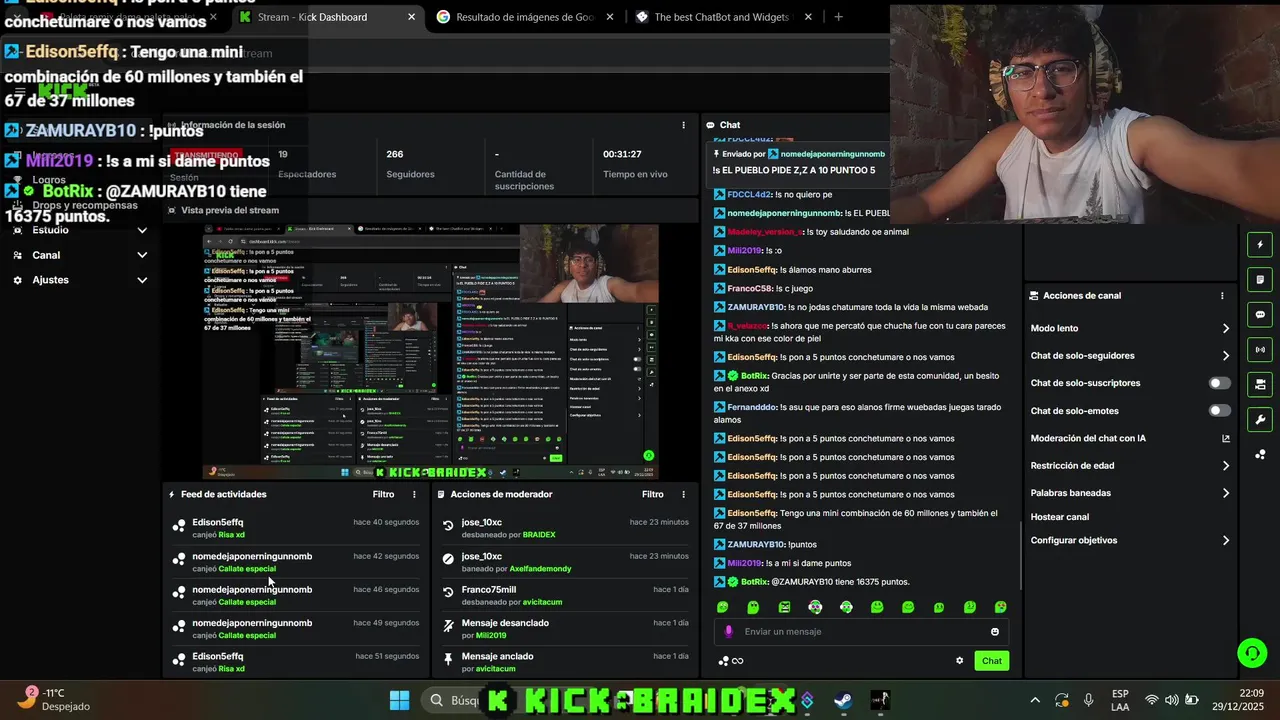
Task: Expand Palabras baneadas options
Action: pyautogui.click(x=1226, y=493)
